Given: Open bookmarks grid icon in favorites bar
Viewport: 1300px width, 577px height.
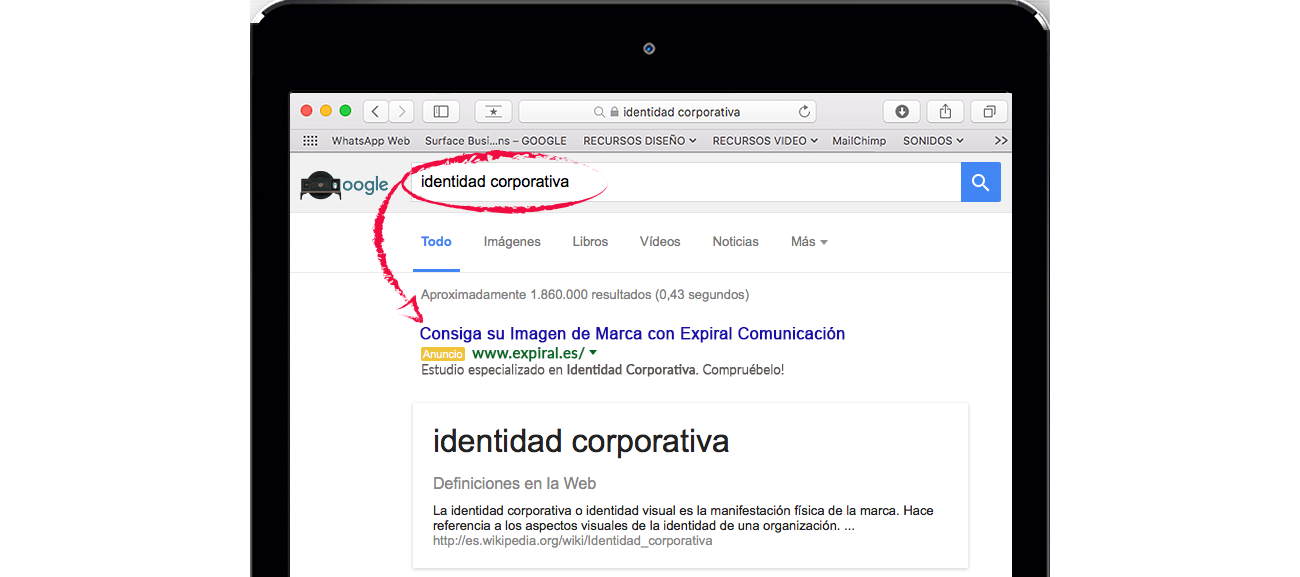Looking at the screenshot, I should 310,141.
